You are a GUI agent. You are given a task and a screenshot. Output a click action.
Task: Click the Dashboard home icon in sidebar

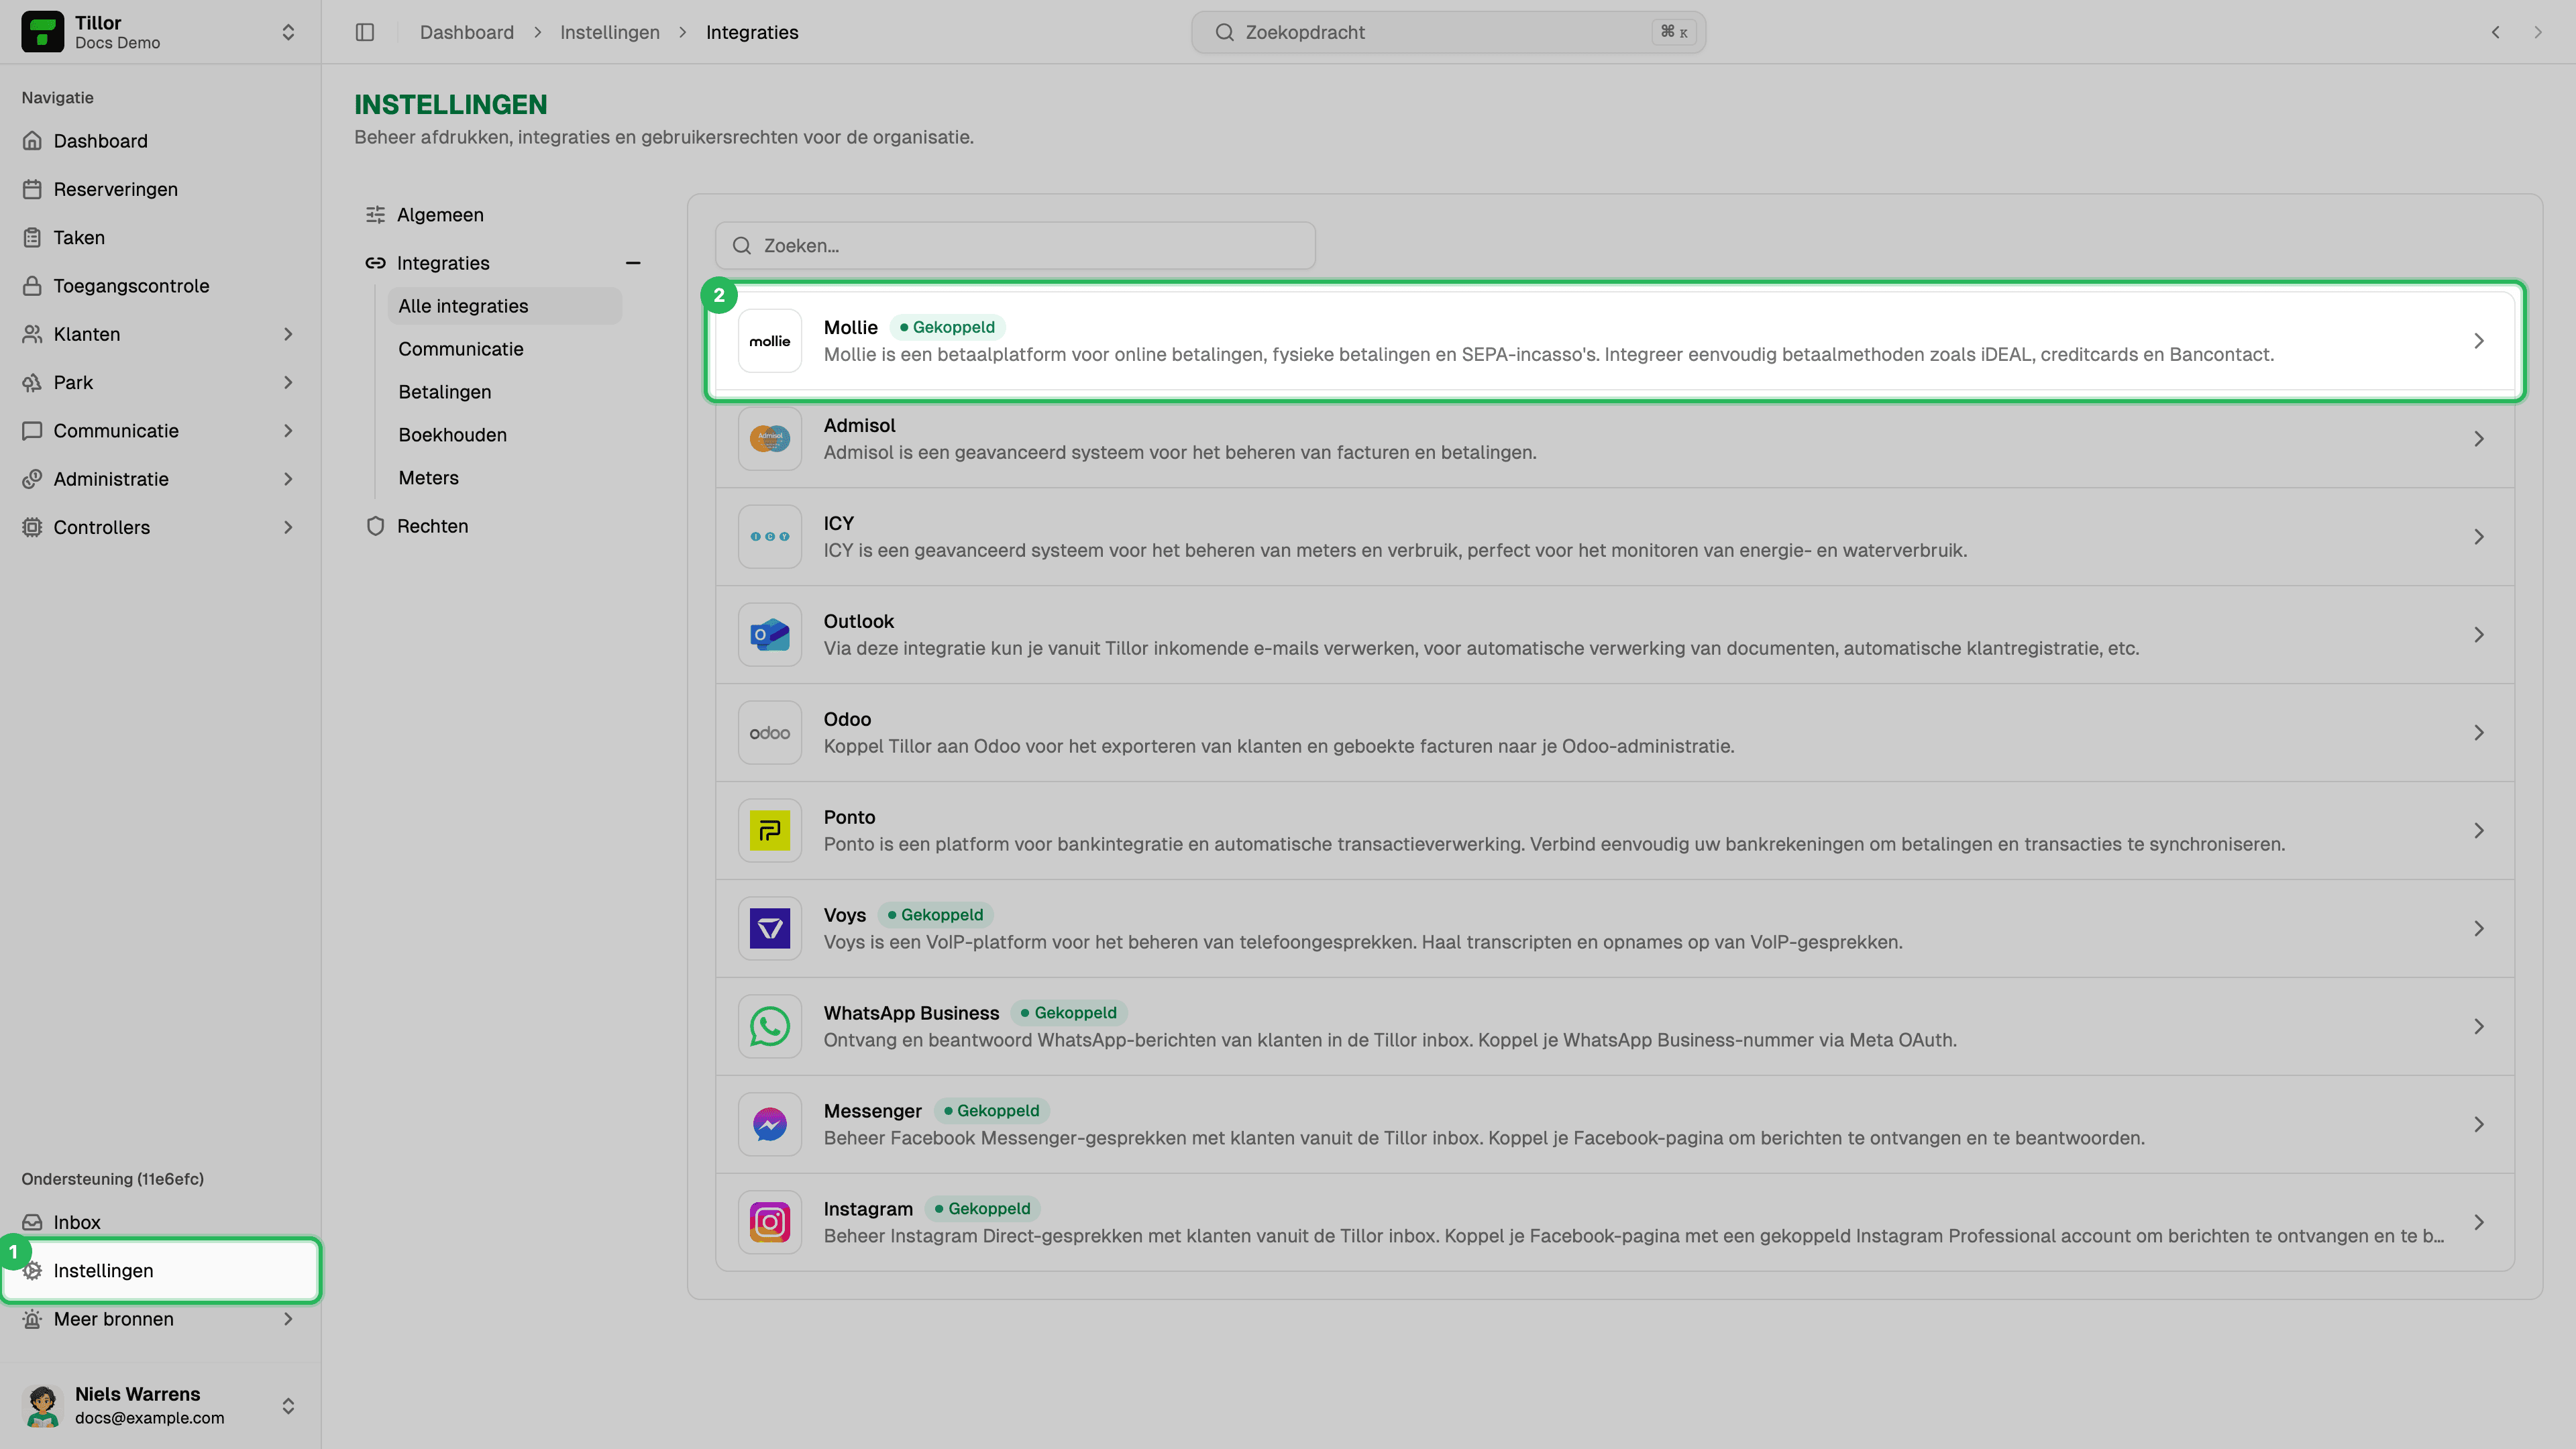coord(32,141)
